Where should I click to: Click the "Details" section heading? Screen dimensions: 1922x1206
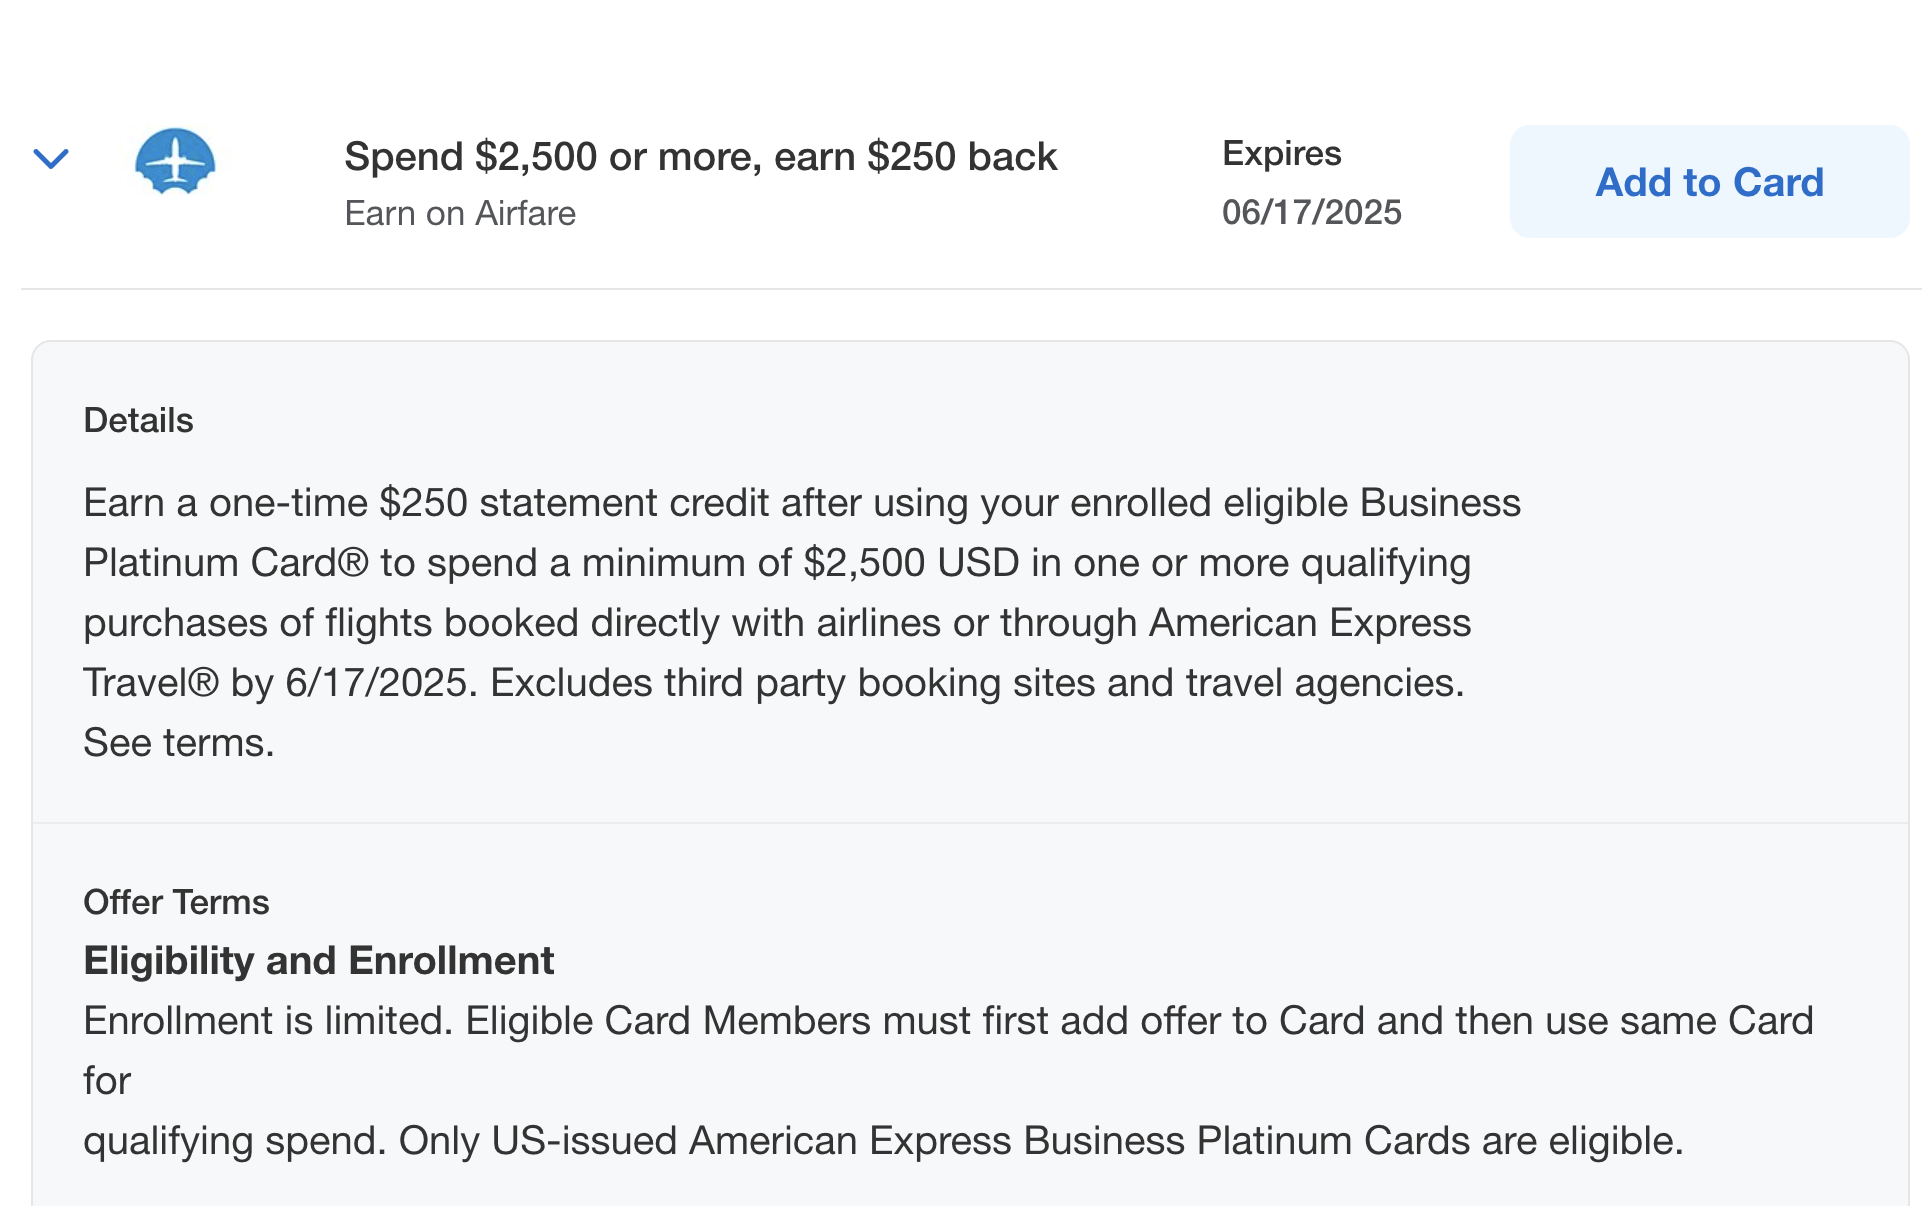coord(138,421)
